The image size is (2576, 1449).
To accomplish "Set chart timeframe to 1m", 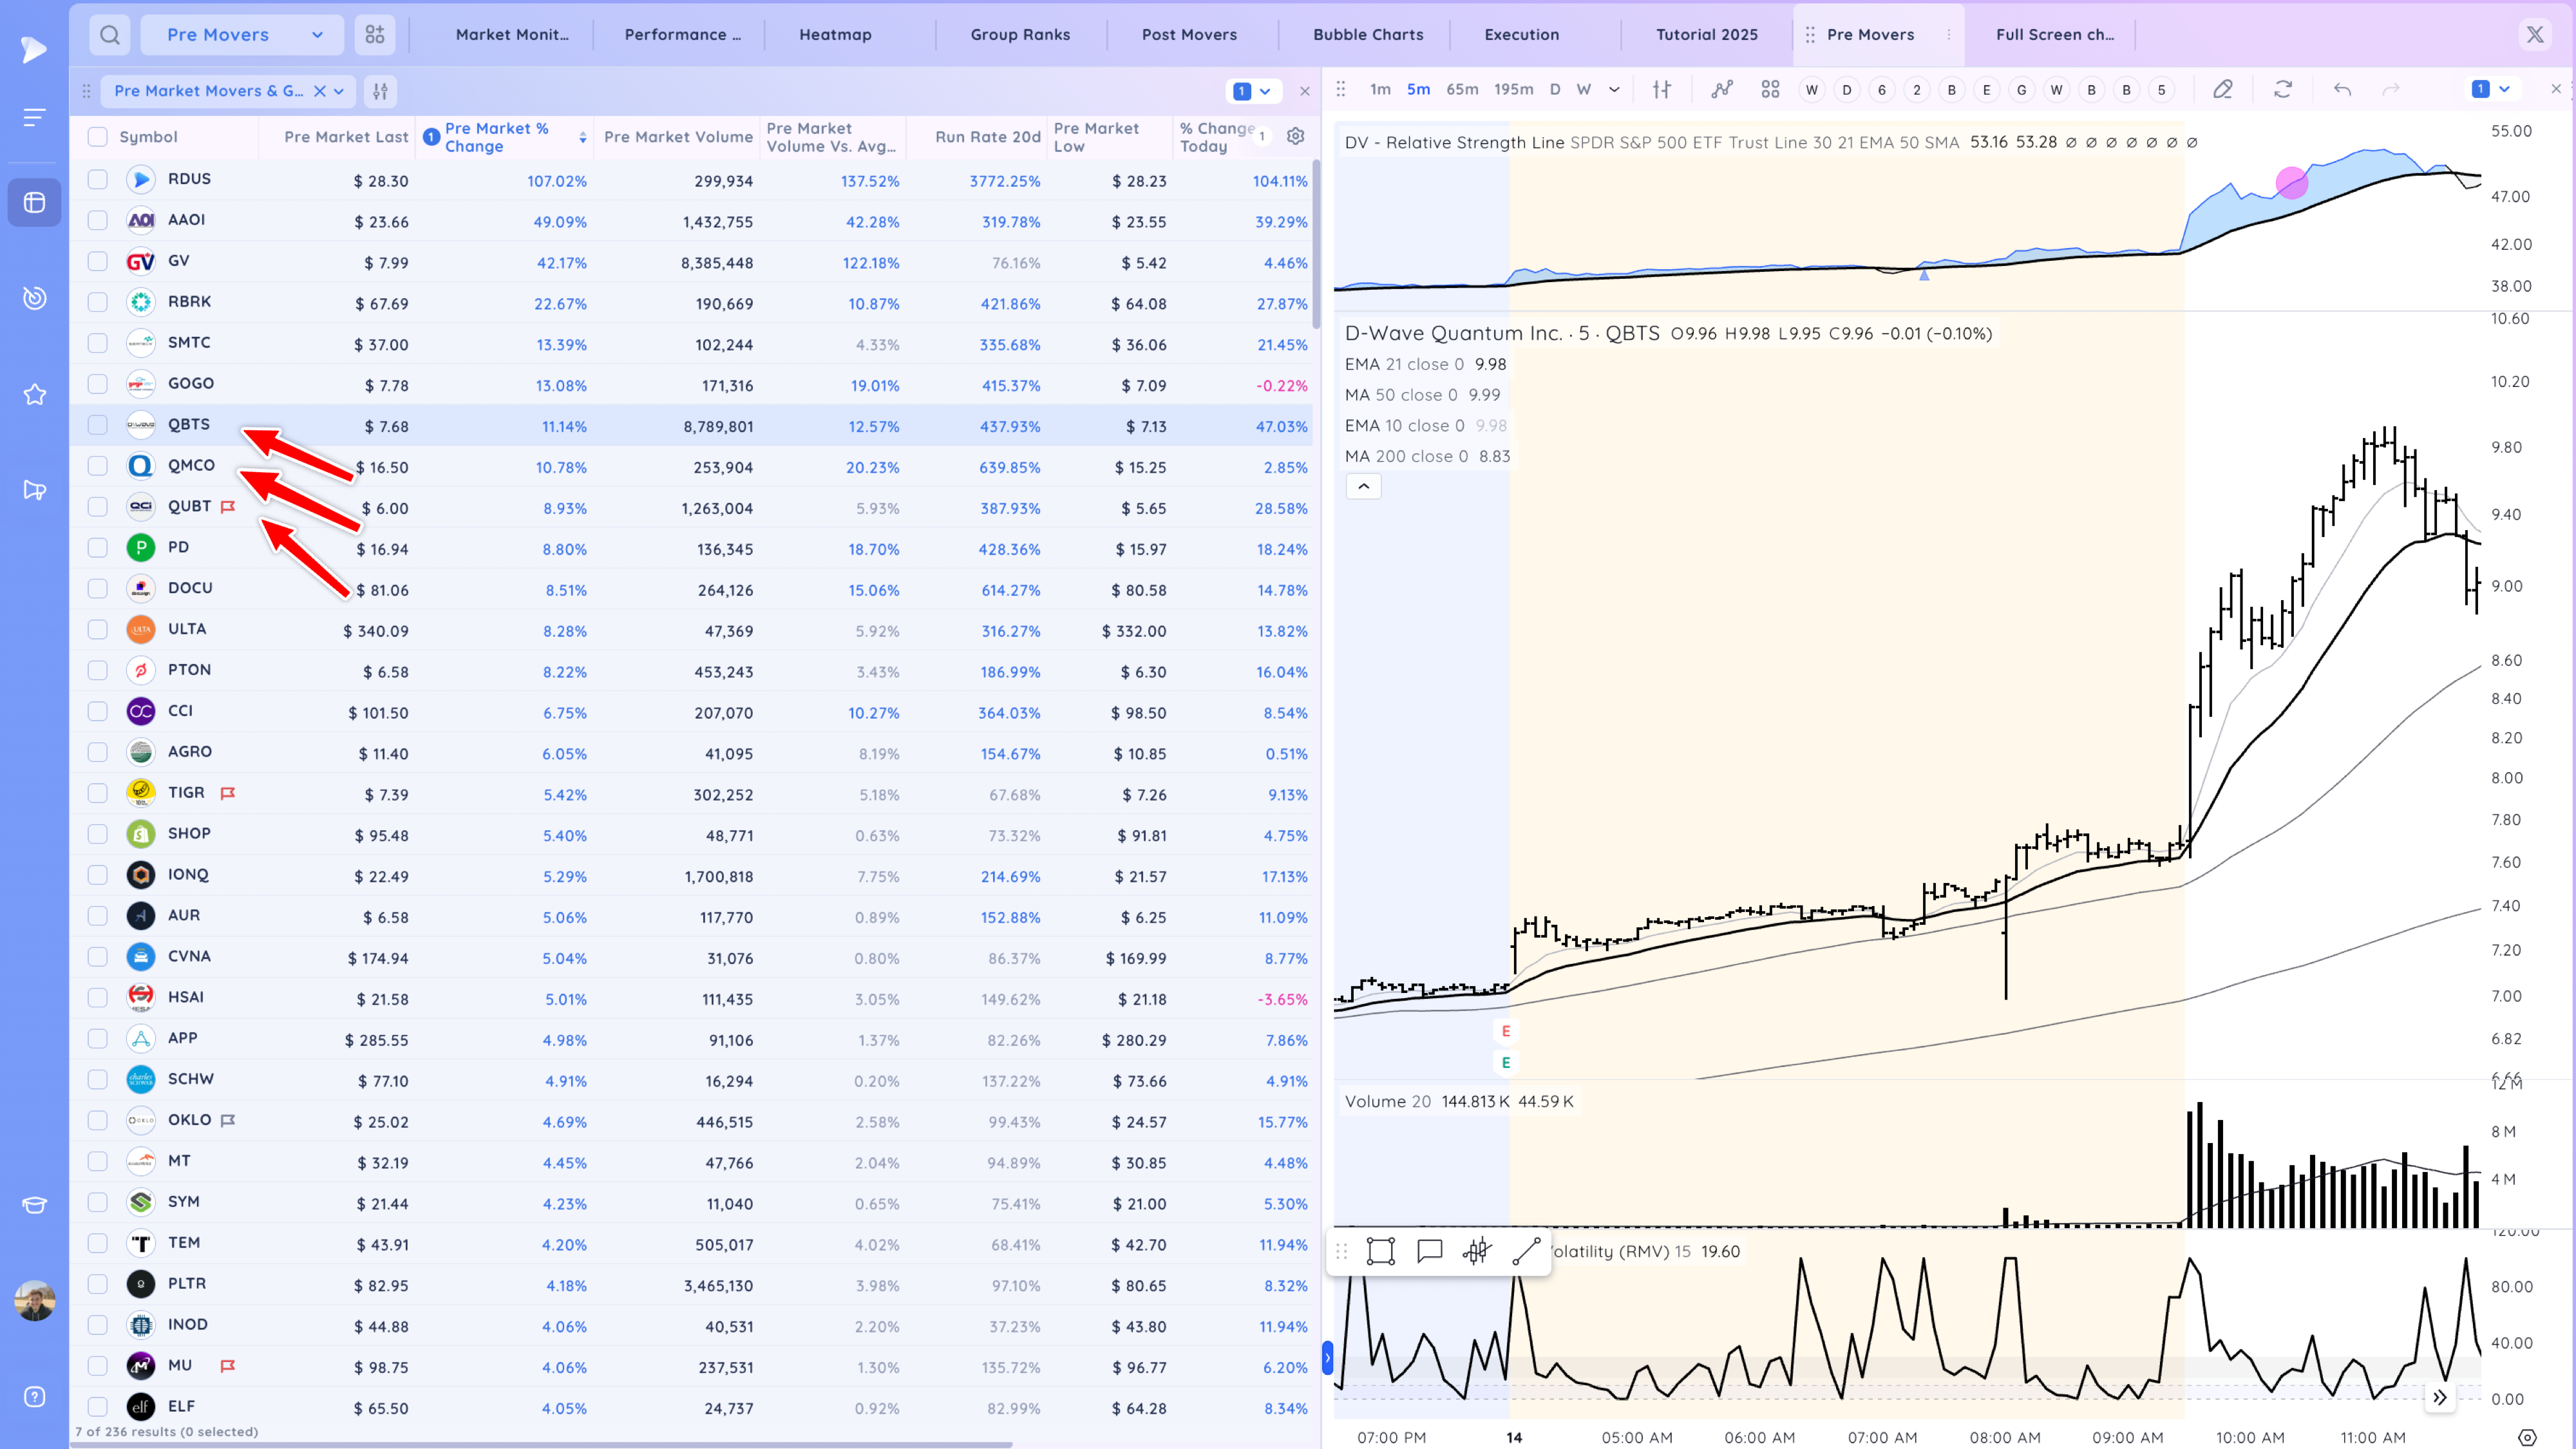I will coord(1380,90).
